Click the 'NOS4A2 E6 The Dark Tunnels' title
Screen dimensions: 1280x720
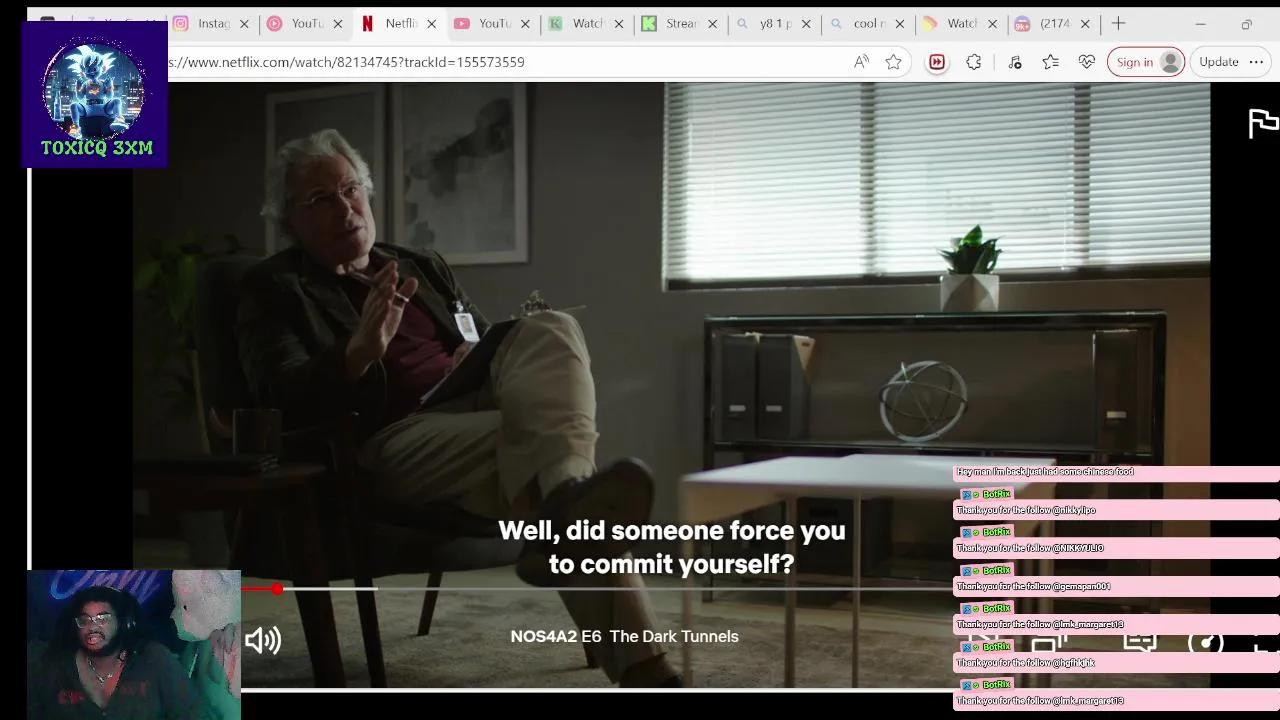pyautogui.click(x=624, y=636)
